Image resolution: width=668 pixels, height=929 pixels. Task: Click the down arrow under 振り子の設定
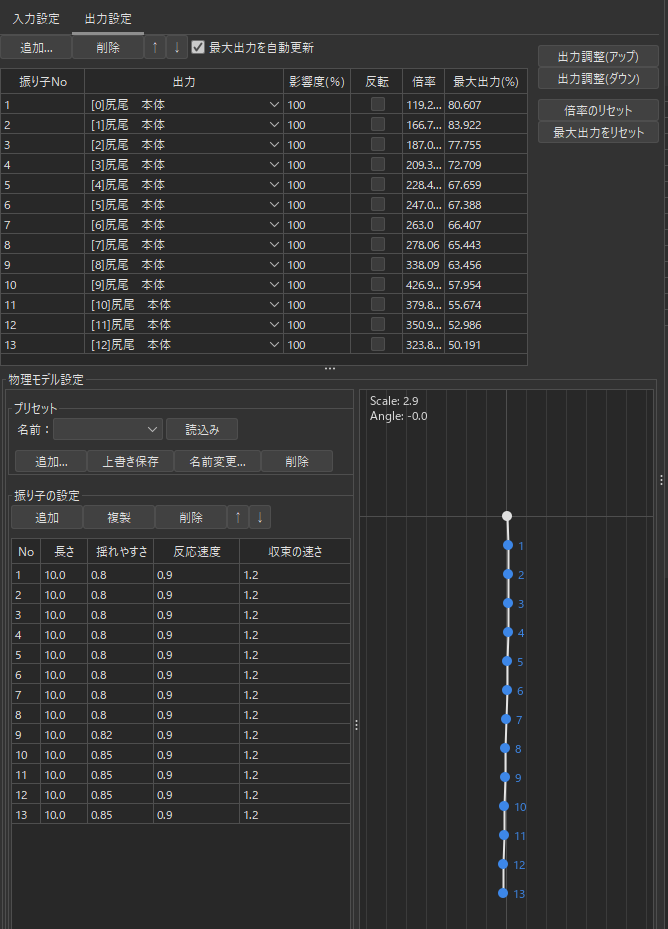[x=260, y=517]
